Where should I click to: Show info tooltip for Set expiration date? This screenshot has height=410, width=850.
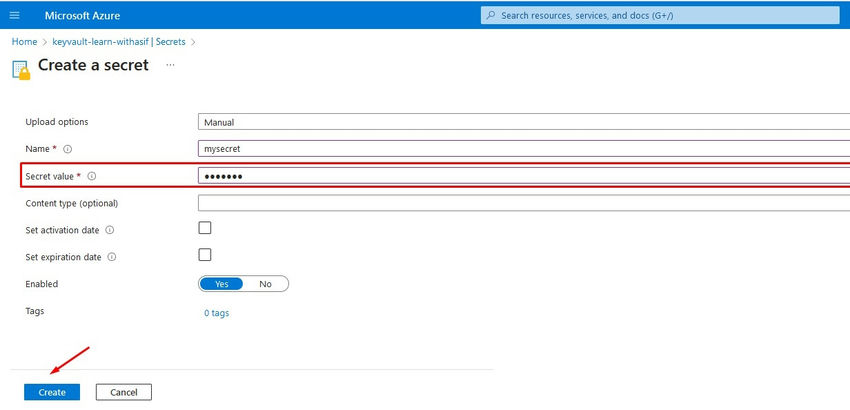(112, 258)
